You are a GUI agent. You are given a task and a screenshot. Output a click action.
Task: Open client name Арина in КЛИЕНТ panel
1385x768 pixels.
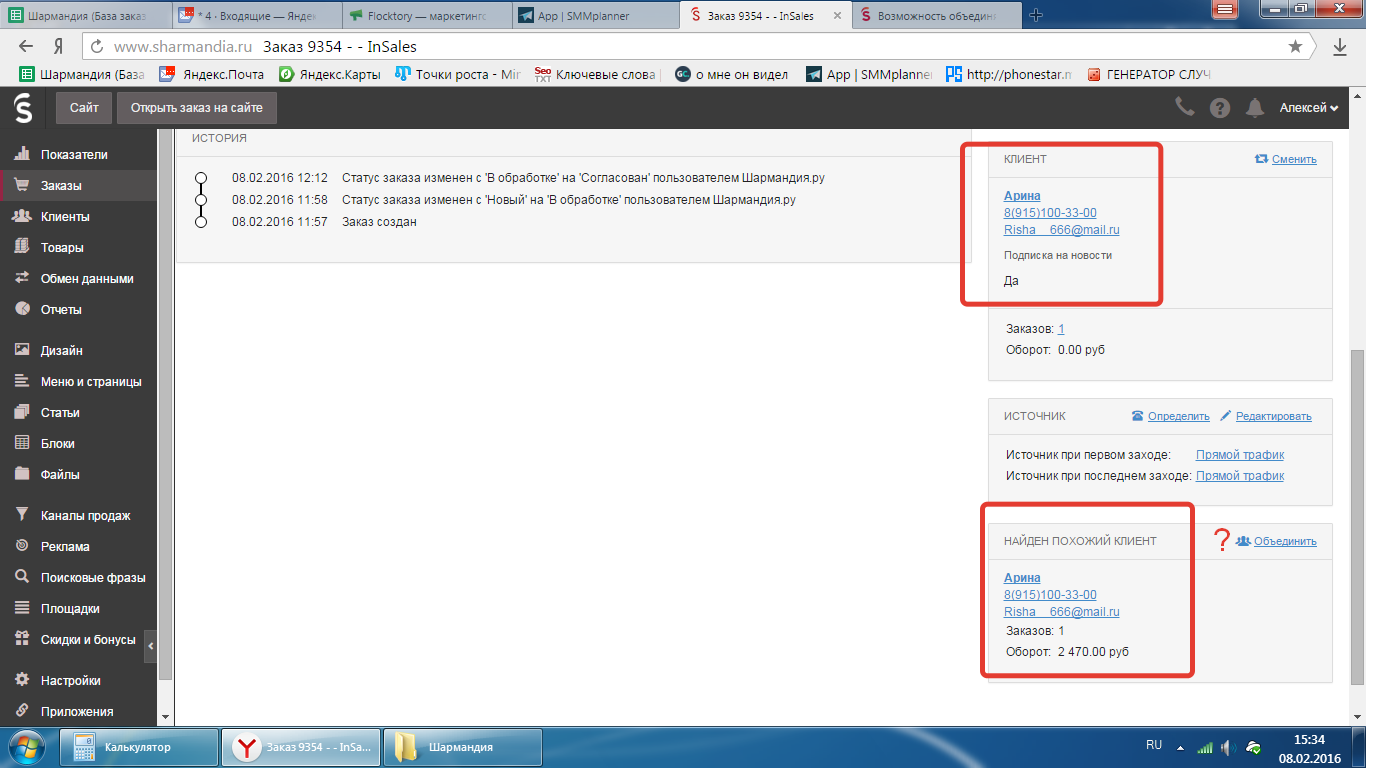[1022, 196]
